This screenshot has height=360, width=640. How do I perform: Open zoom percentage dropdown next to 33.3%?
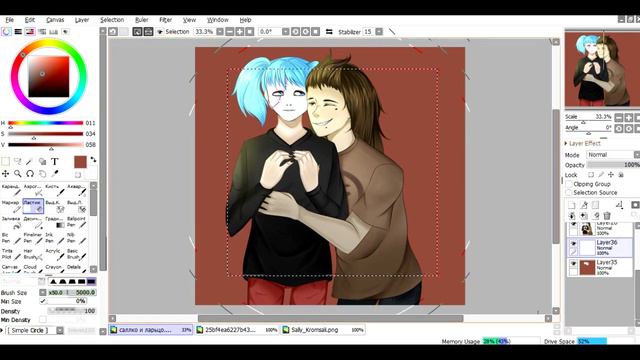pos(220,31)
